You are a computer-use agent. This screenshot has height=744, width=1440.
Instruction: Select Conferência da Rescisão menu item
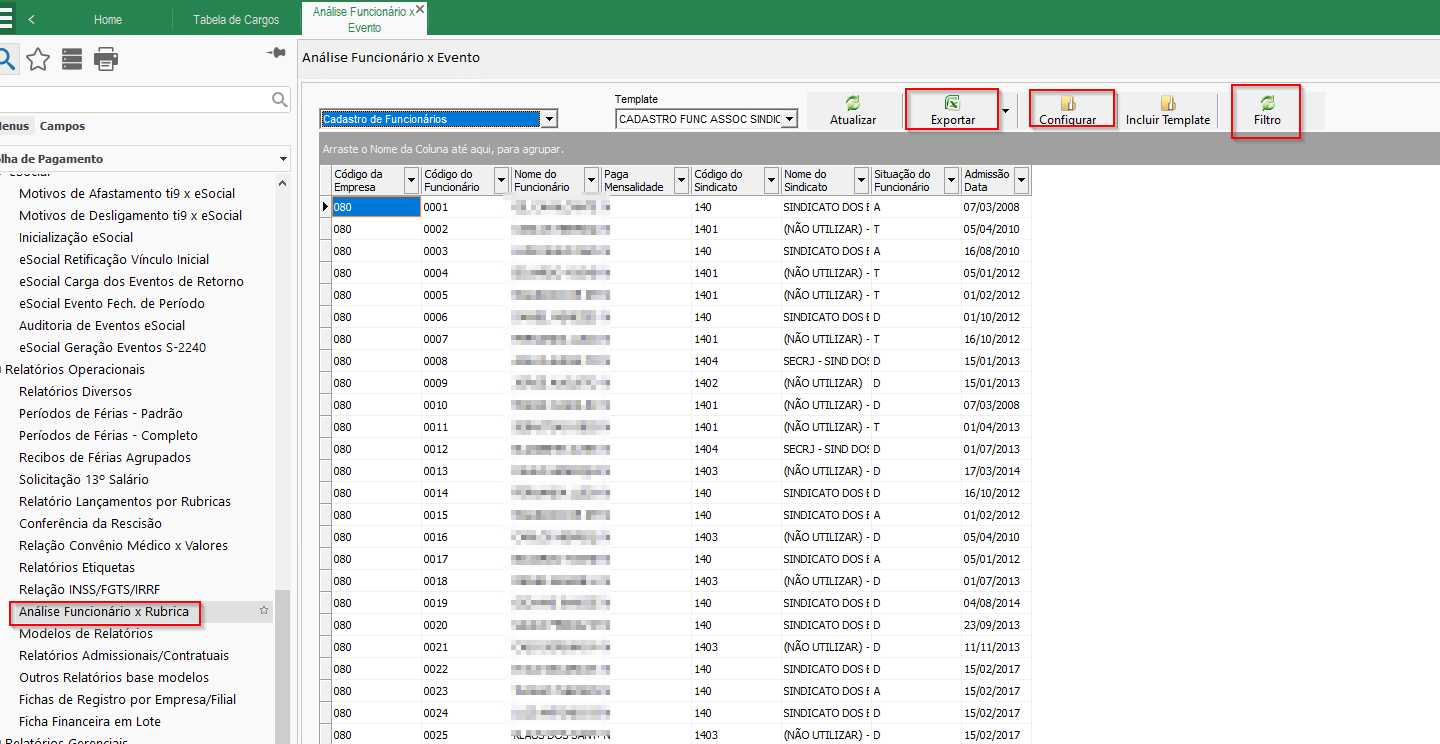(90, 524)
